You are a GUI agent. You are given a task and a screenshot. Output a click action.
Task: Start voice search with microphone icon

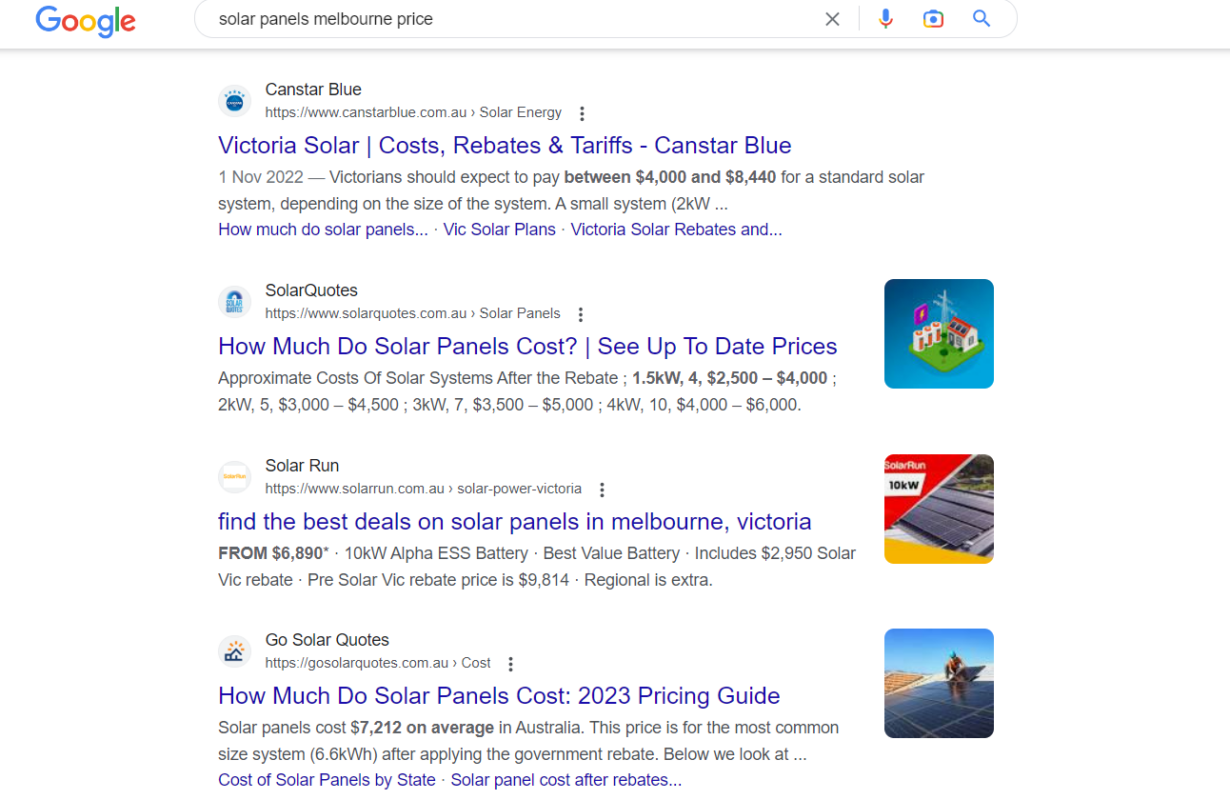(885, 19)
